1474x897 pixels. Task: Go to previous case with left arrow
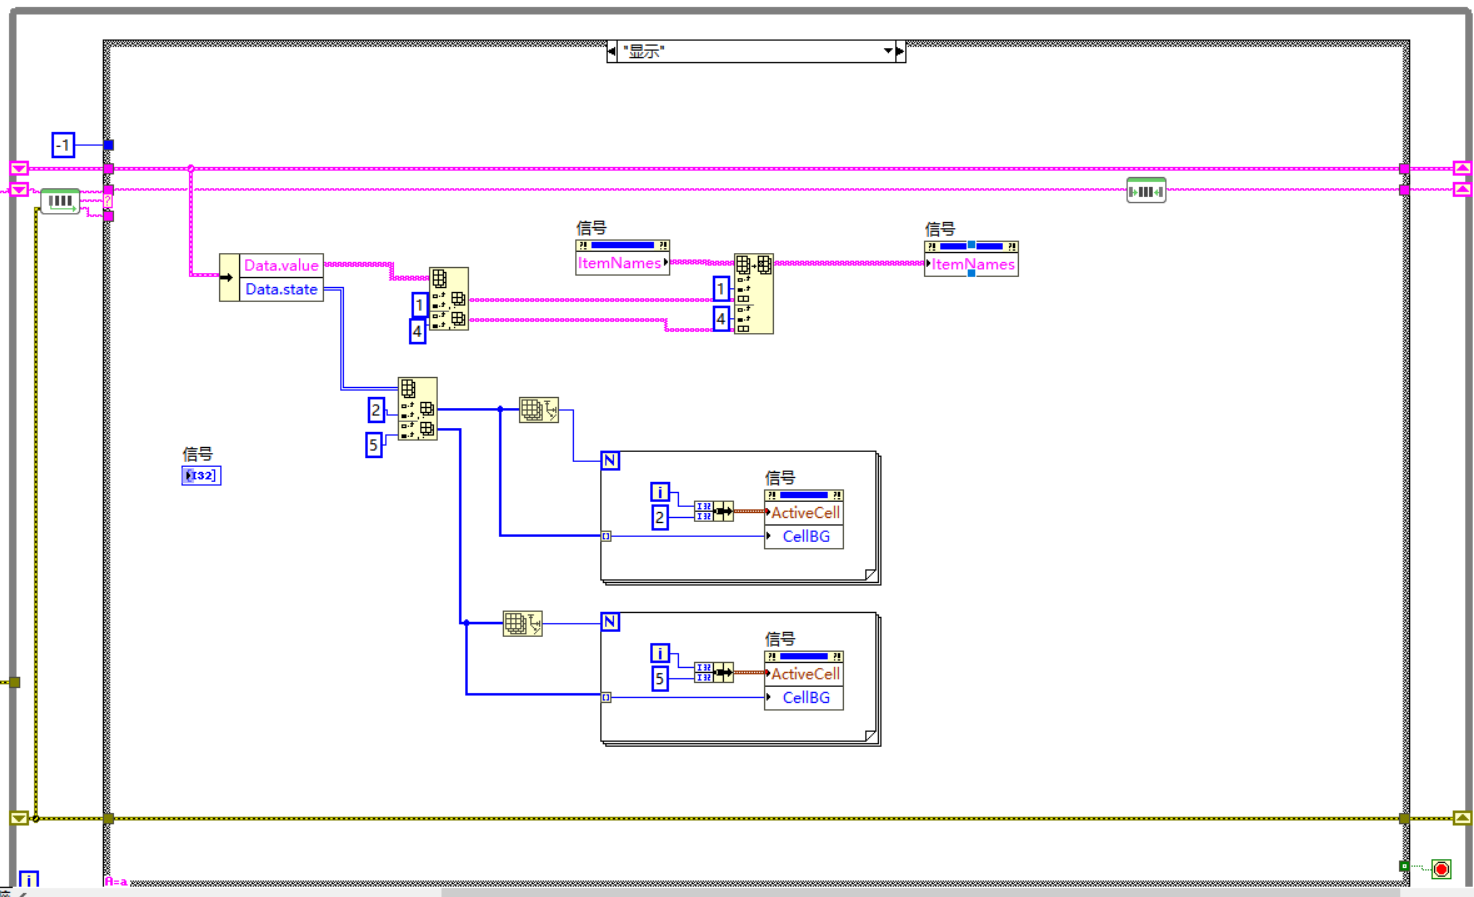click(x=612, y=51)
